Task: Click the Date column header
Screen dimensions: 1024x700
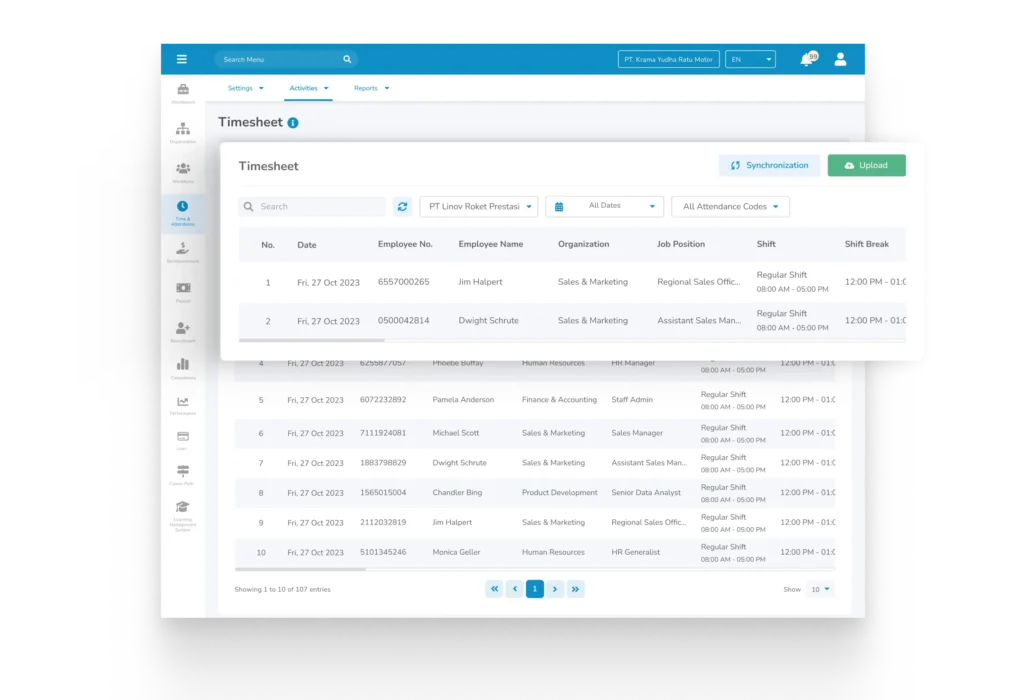Action: pos(307,245)
